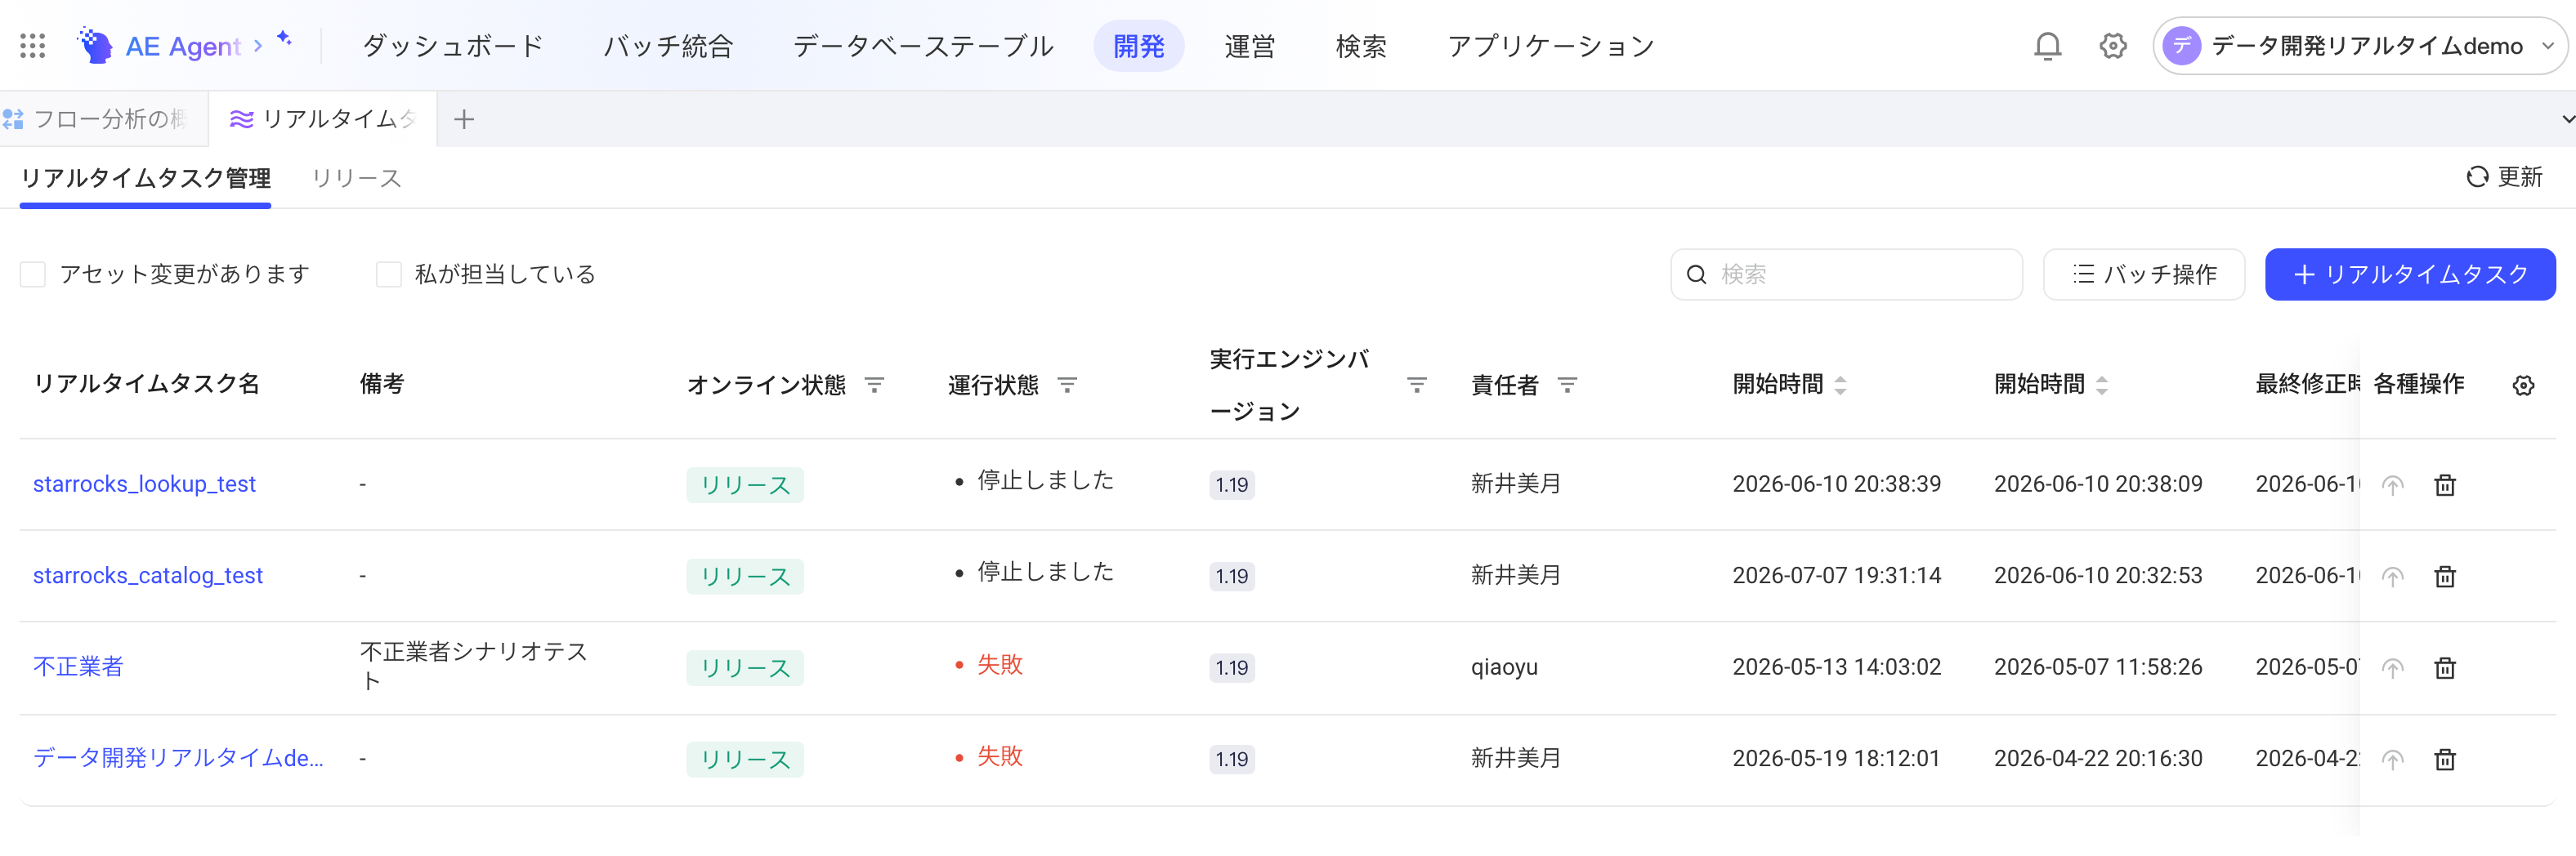Open starrocks_lookup_test task link

(144, 484)
